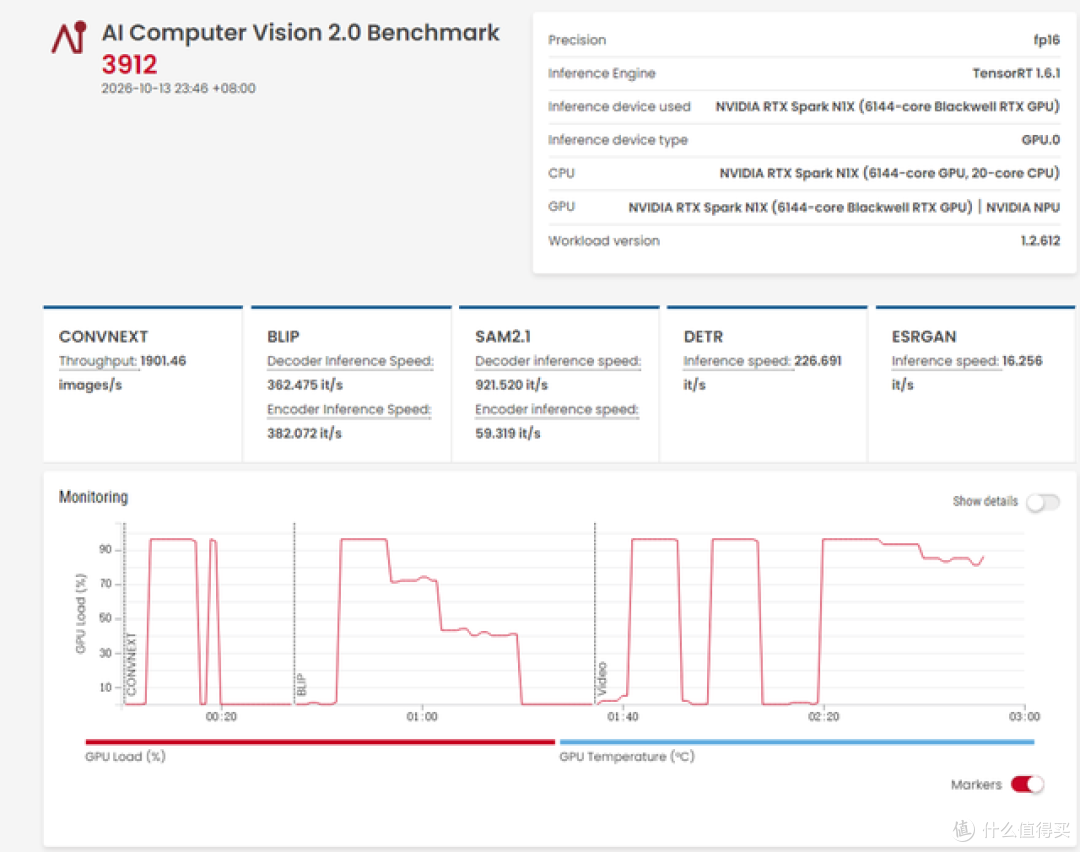Click the Monitoring section heading
The width and height of the screenshot is (1080, 852).
pos(93,497)
